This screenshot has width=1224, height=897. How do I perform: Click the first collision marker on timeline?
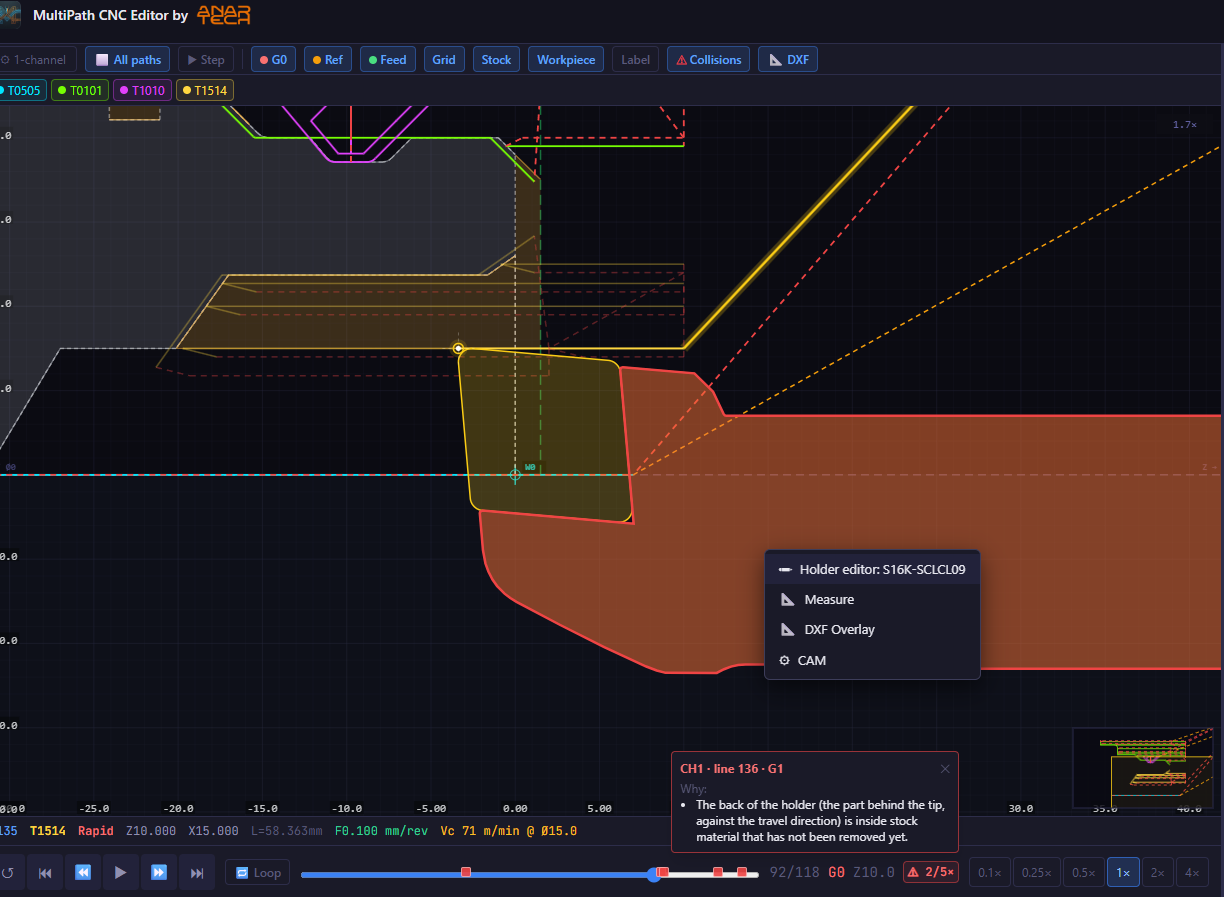click(466, 873)
